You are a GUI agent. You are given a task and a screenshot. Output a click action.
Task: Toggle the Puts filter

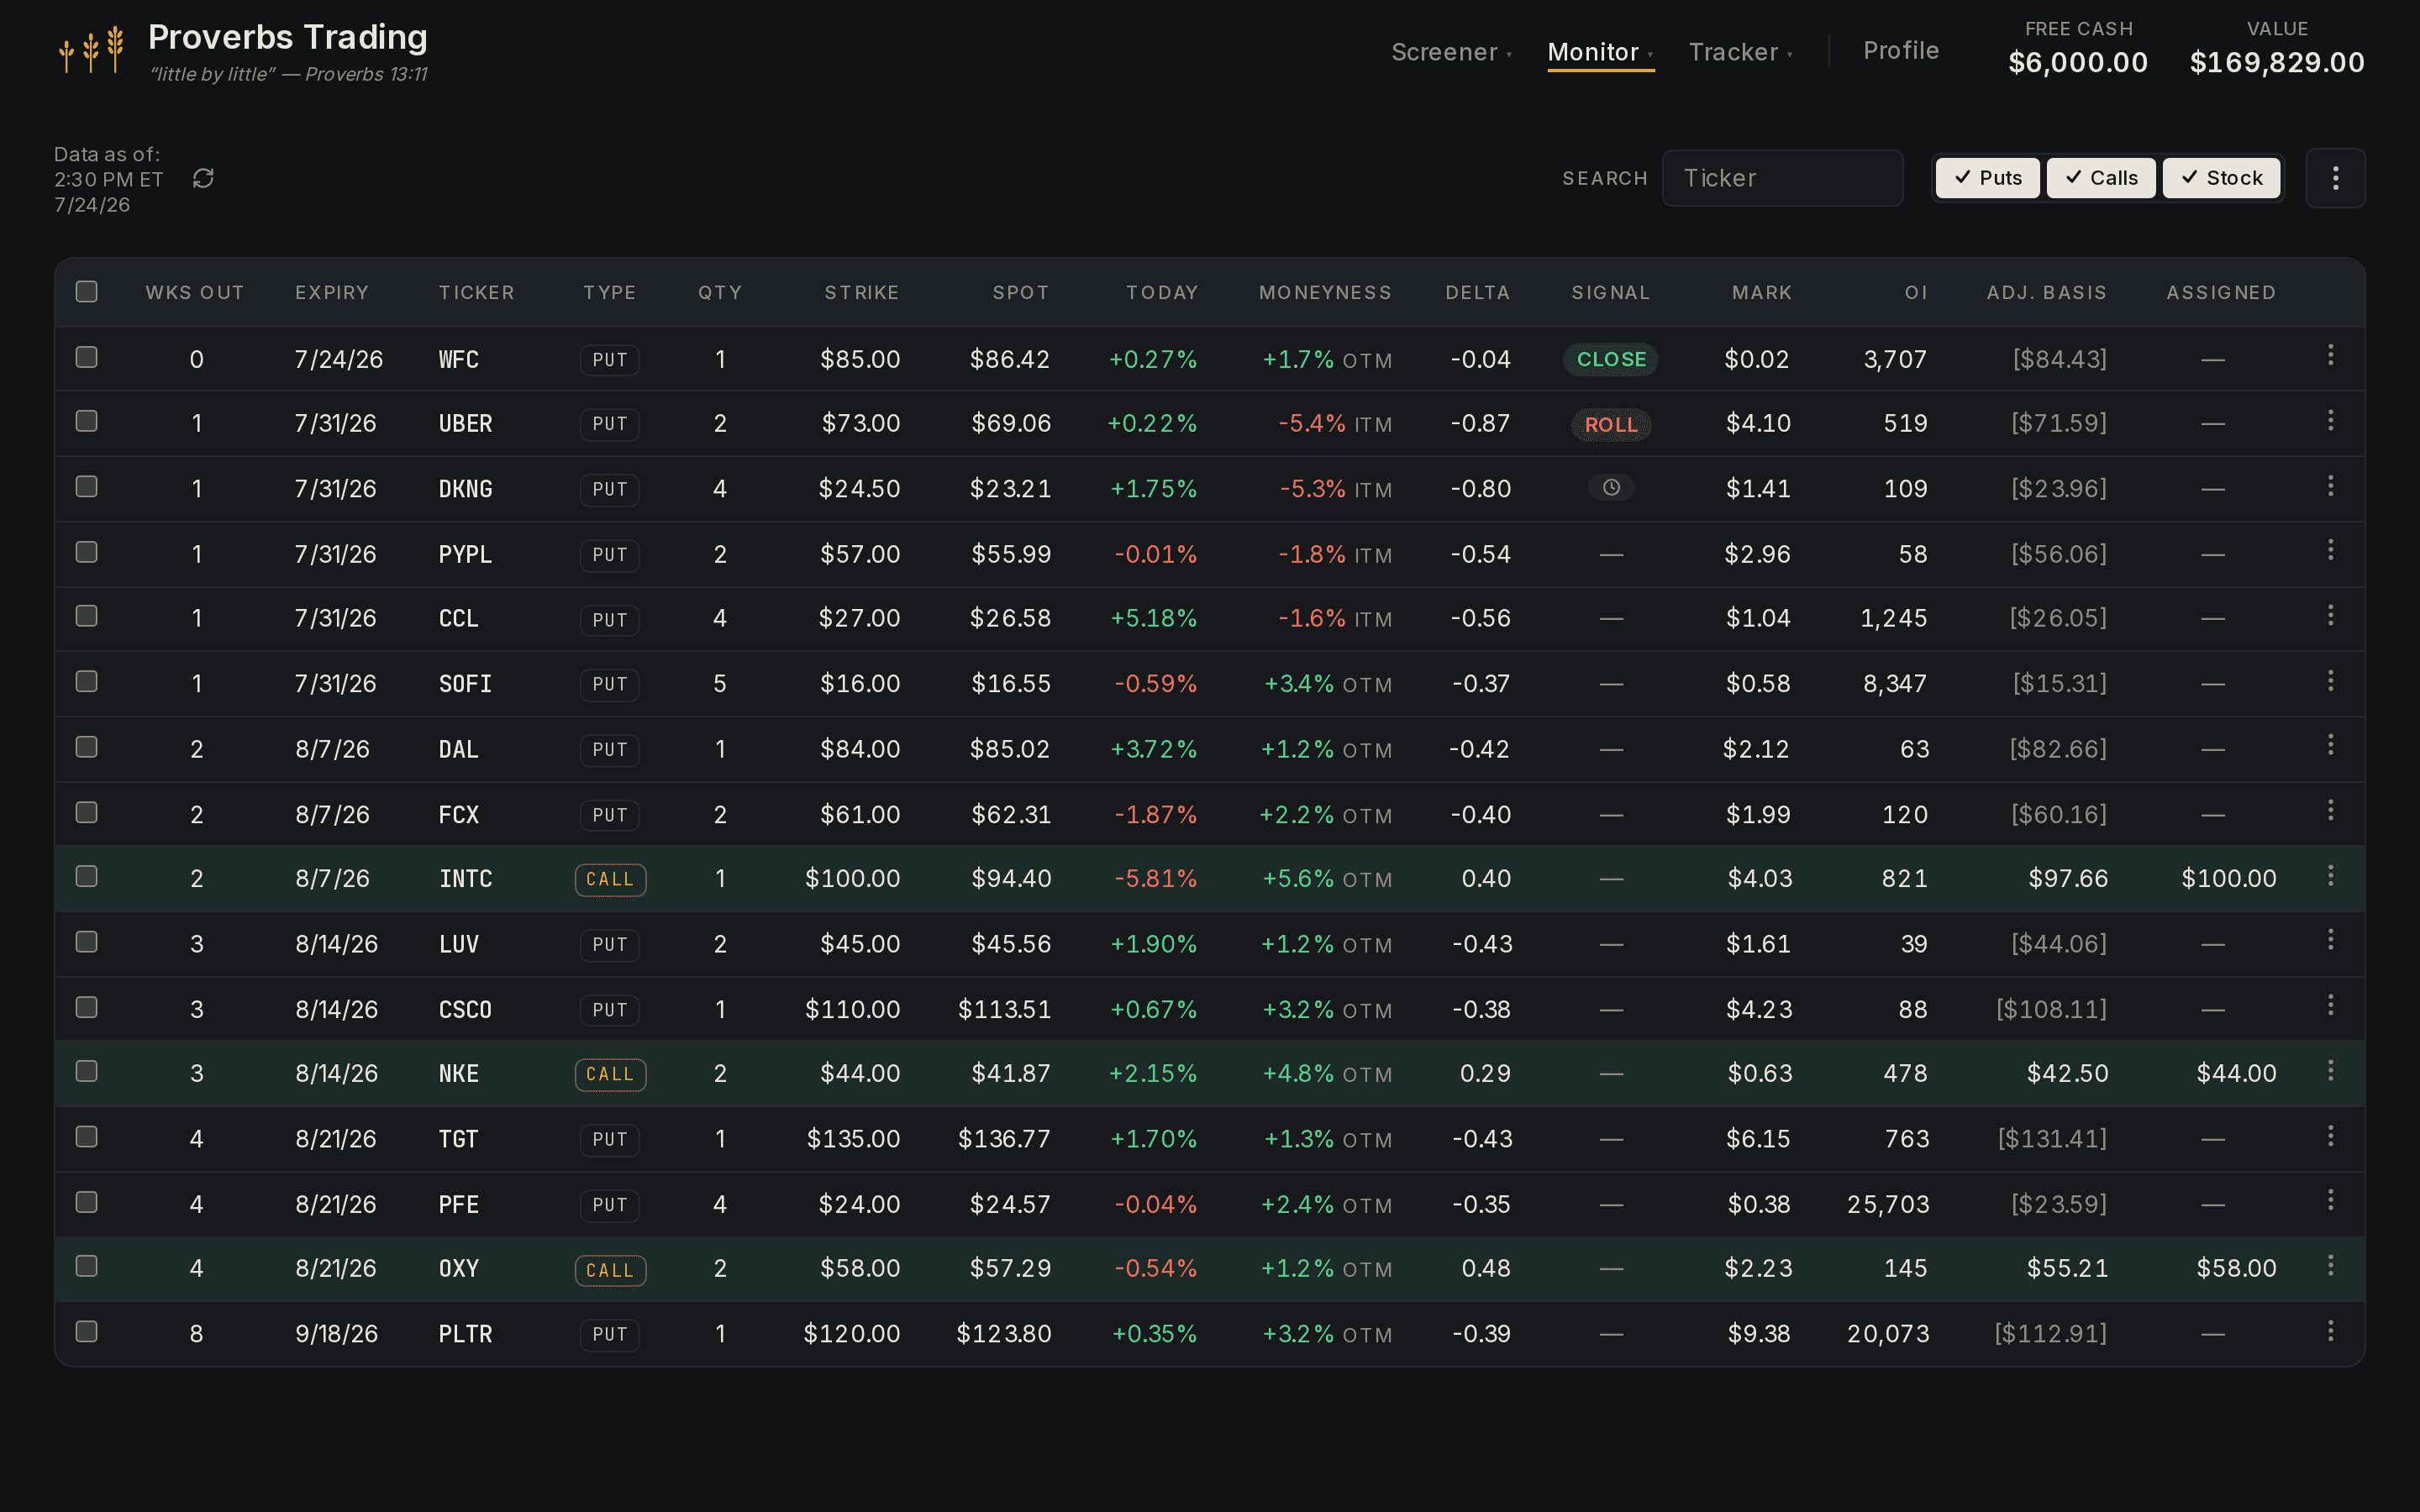pyautogui.click(x=1987, y=178)
